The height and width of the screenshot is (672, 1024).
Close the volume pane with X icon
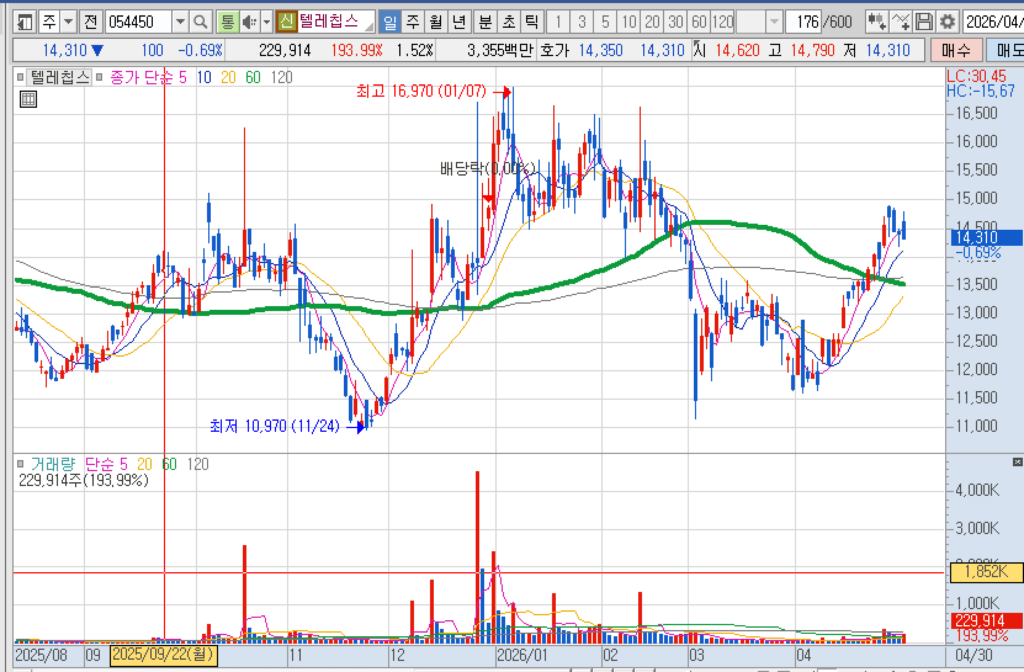click(1017, 462)
